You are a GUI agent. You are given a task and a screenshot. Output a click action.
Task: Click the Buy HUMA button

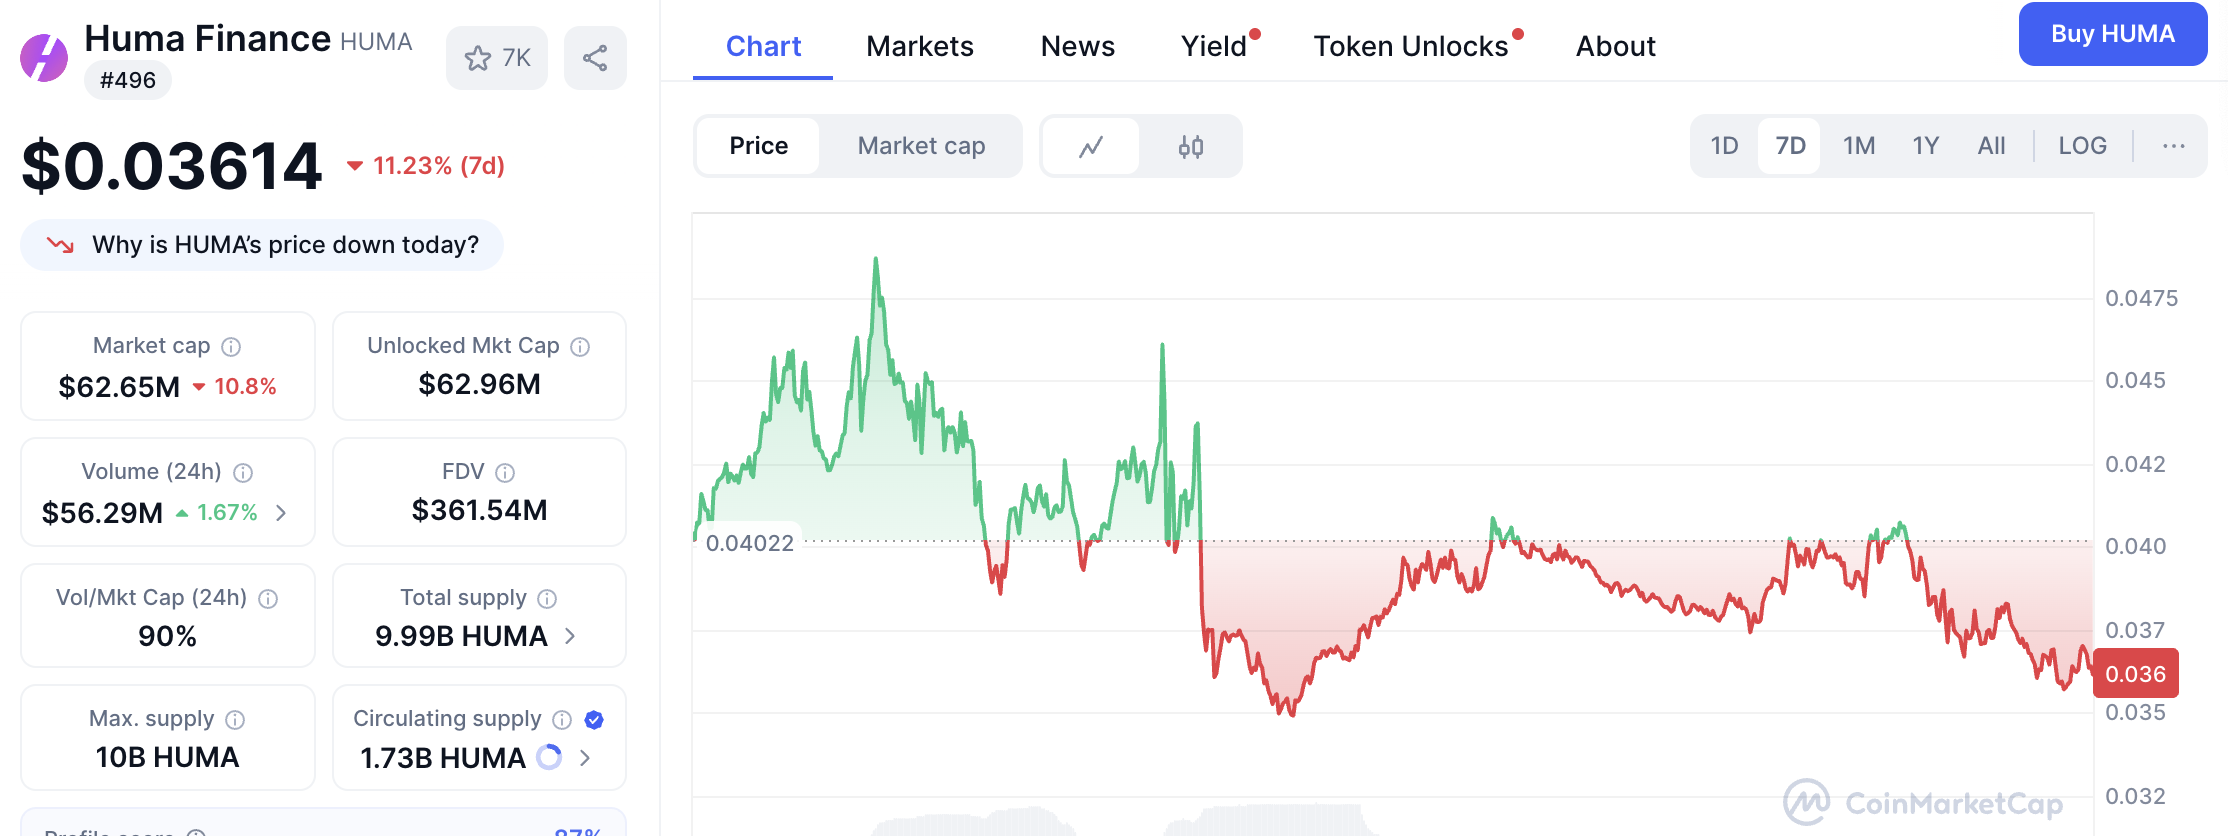pyautogui.click(x=2112, y=33)
